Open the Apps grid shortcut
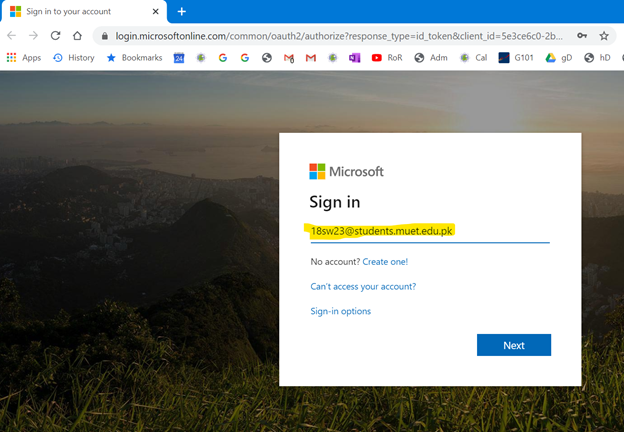Screen dimensions: 626x432 [24, 58]
